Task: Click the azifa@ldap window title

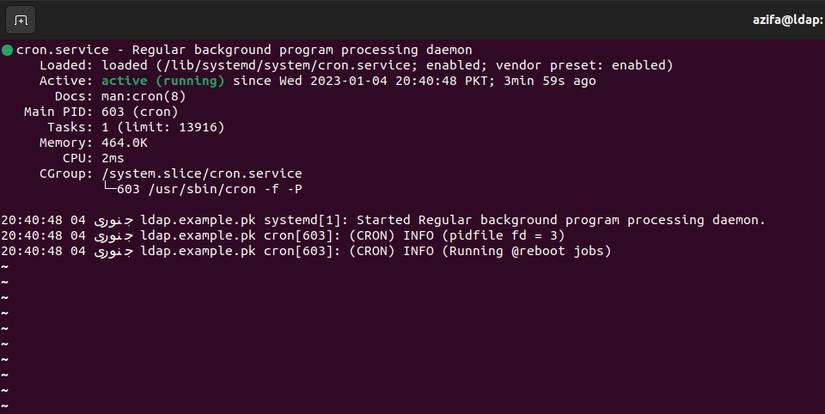Action: click(x=788, y=19)
